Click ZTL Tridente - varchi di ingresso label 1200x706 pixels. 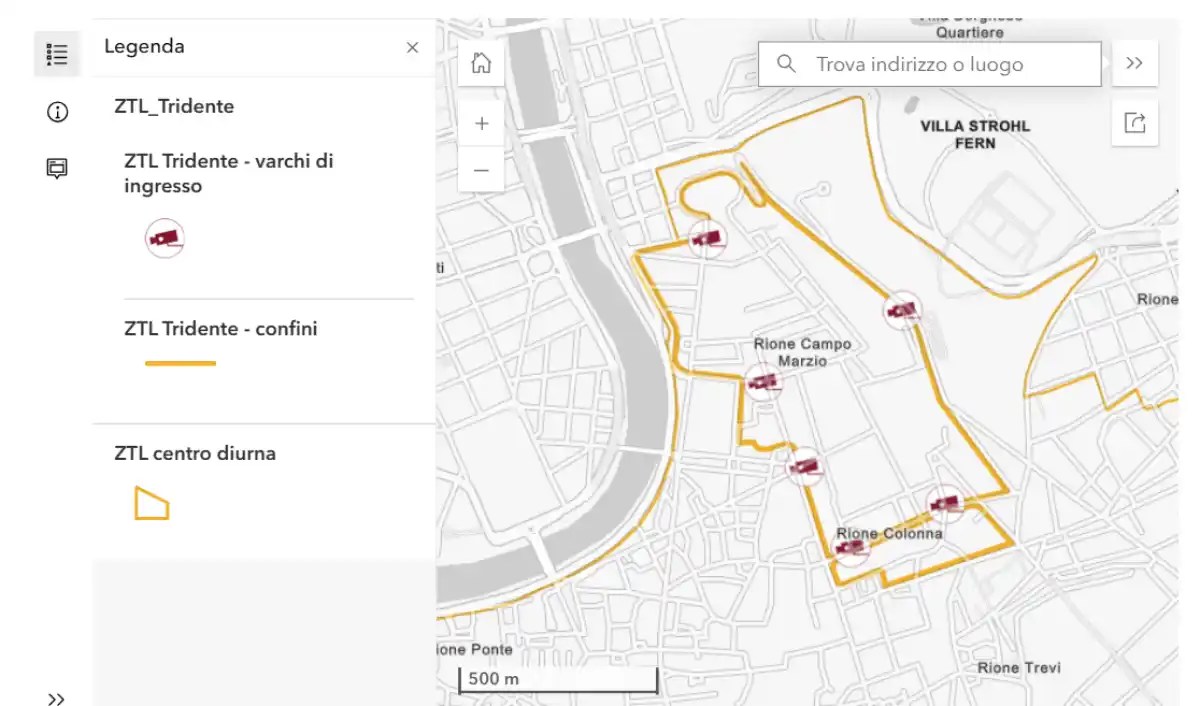click(x=229, y=173)
